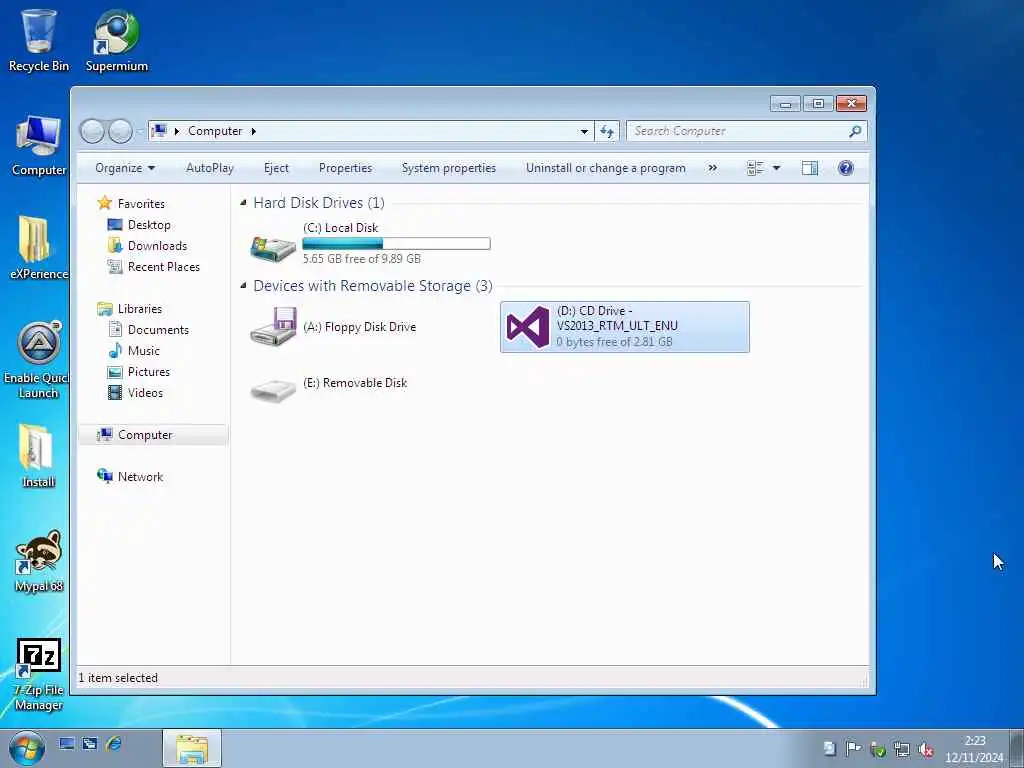Show the preview pane button

tap(810, 168)
